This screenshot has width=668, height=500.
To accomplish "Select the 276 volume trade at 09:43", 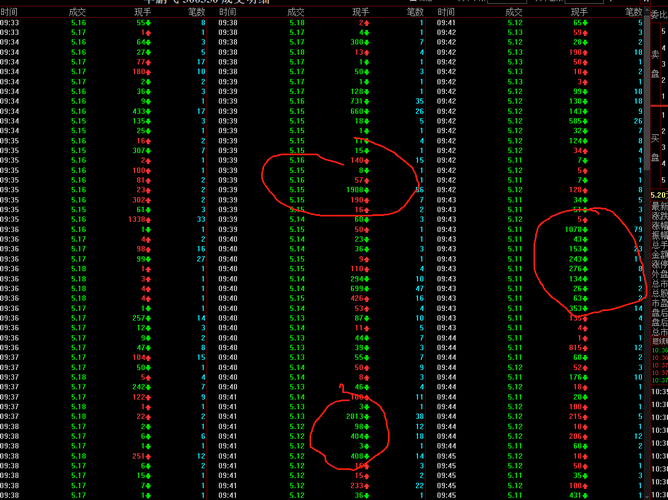I will [x=579, y=269].
